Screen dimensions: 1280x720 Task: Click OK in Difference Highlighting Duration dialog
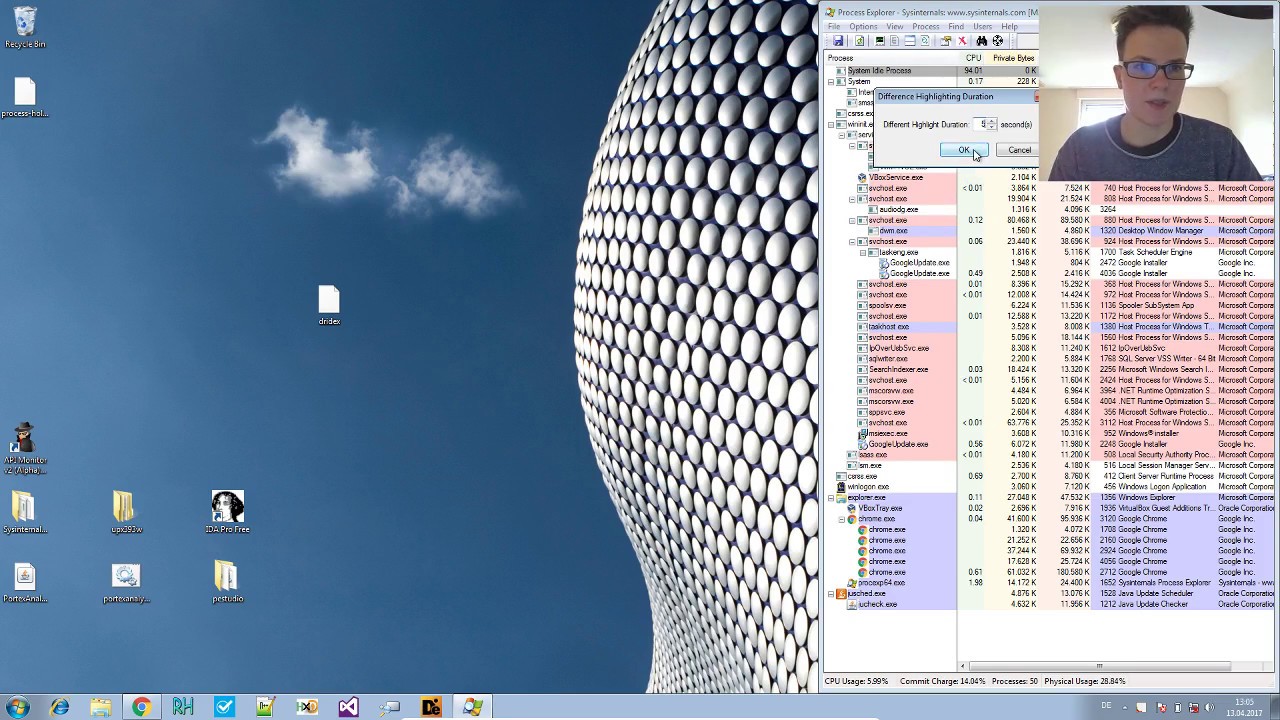964,150
